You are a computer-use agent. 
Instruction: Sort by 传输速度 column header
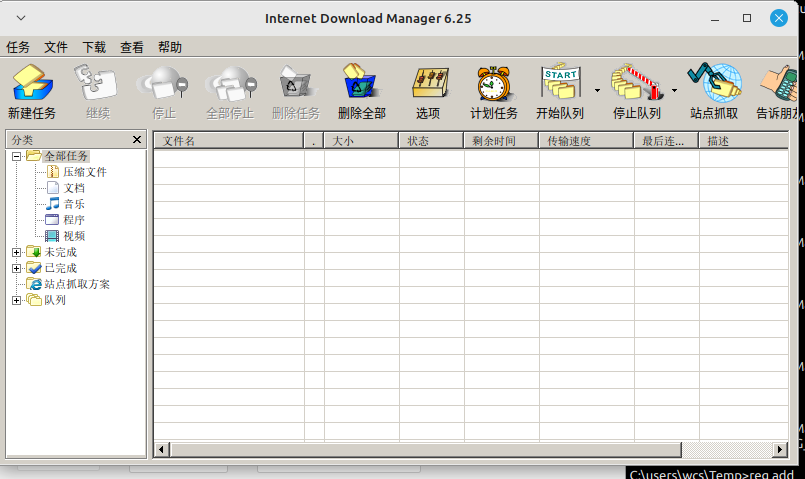tap(586, 141)
